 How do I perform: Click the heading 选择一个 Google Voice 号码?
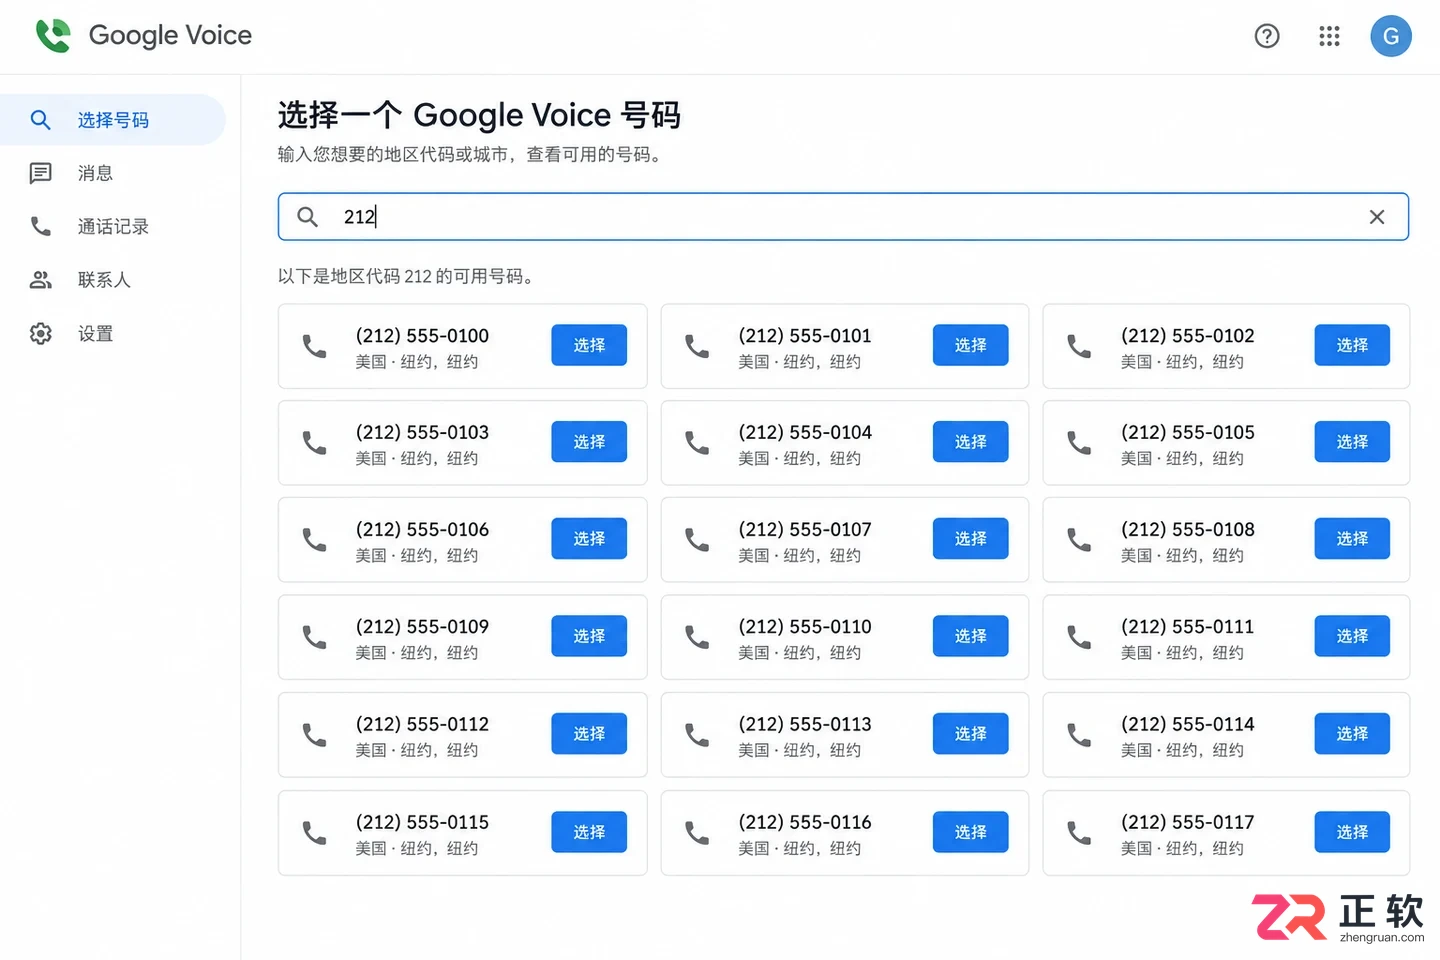(x=479, y=115)
